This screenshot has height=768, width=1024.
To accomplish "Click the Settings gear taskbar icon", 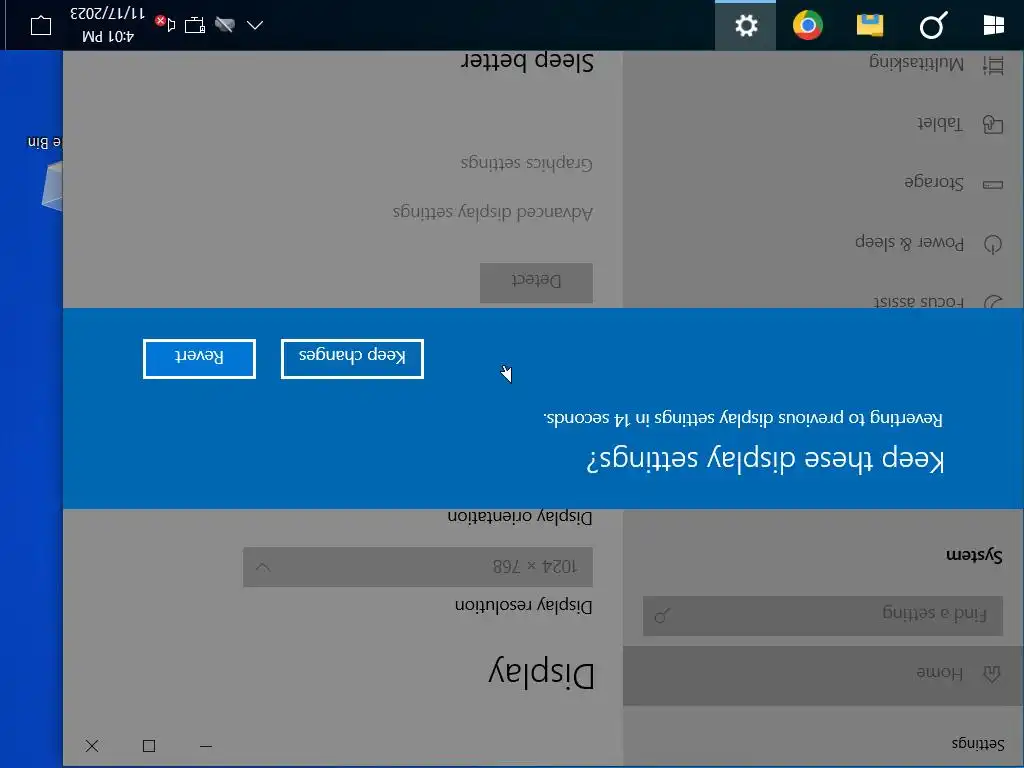I will pos(746,25).
